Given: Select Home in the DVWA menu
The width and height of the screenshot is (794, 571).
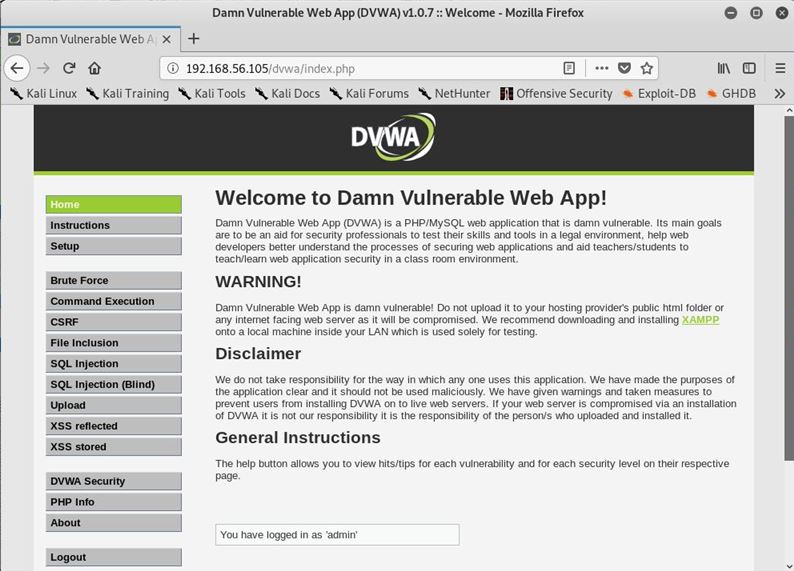Looking at the screenshot, I should tap(113, 205).
